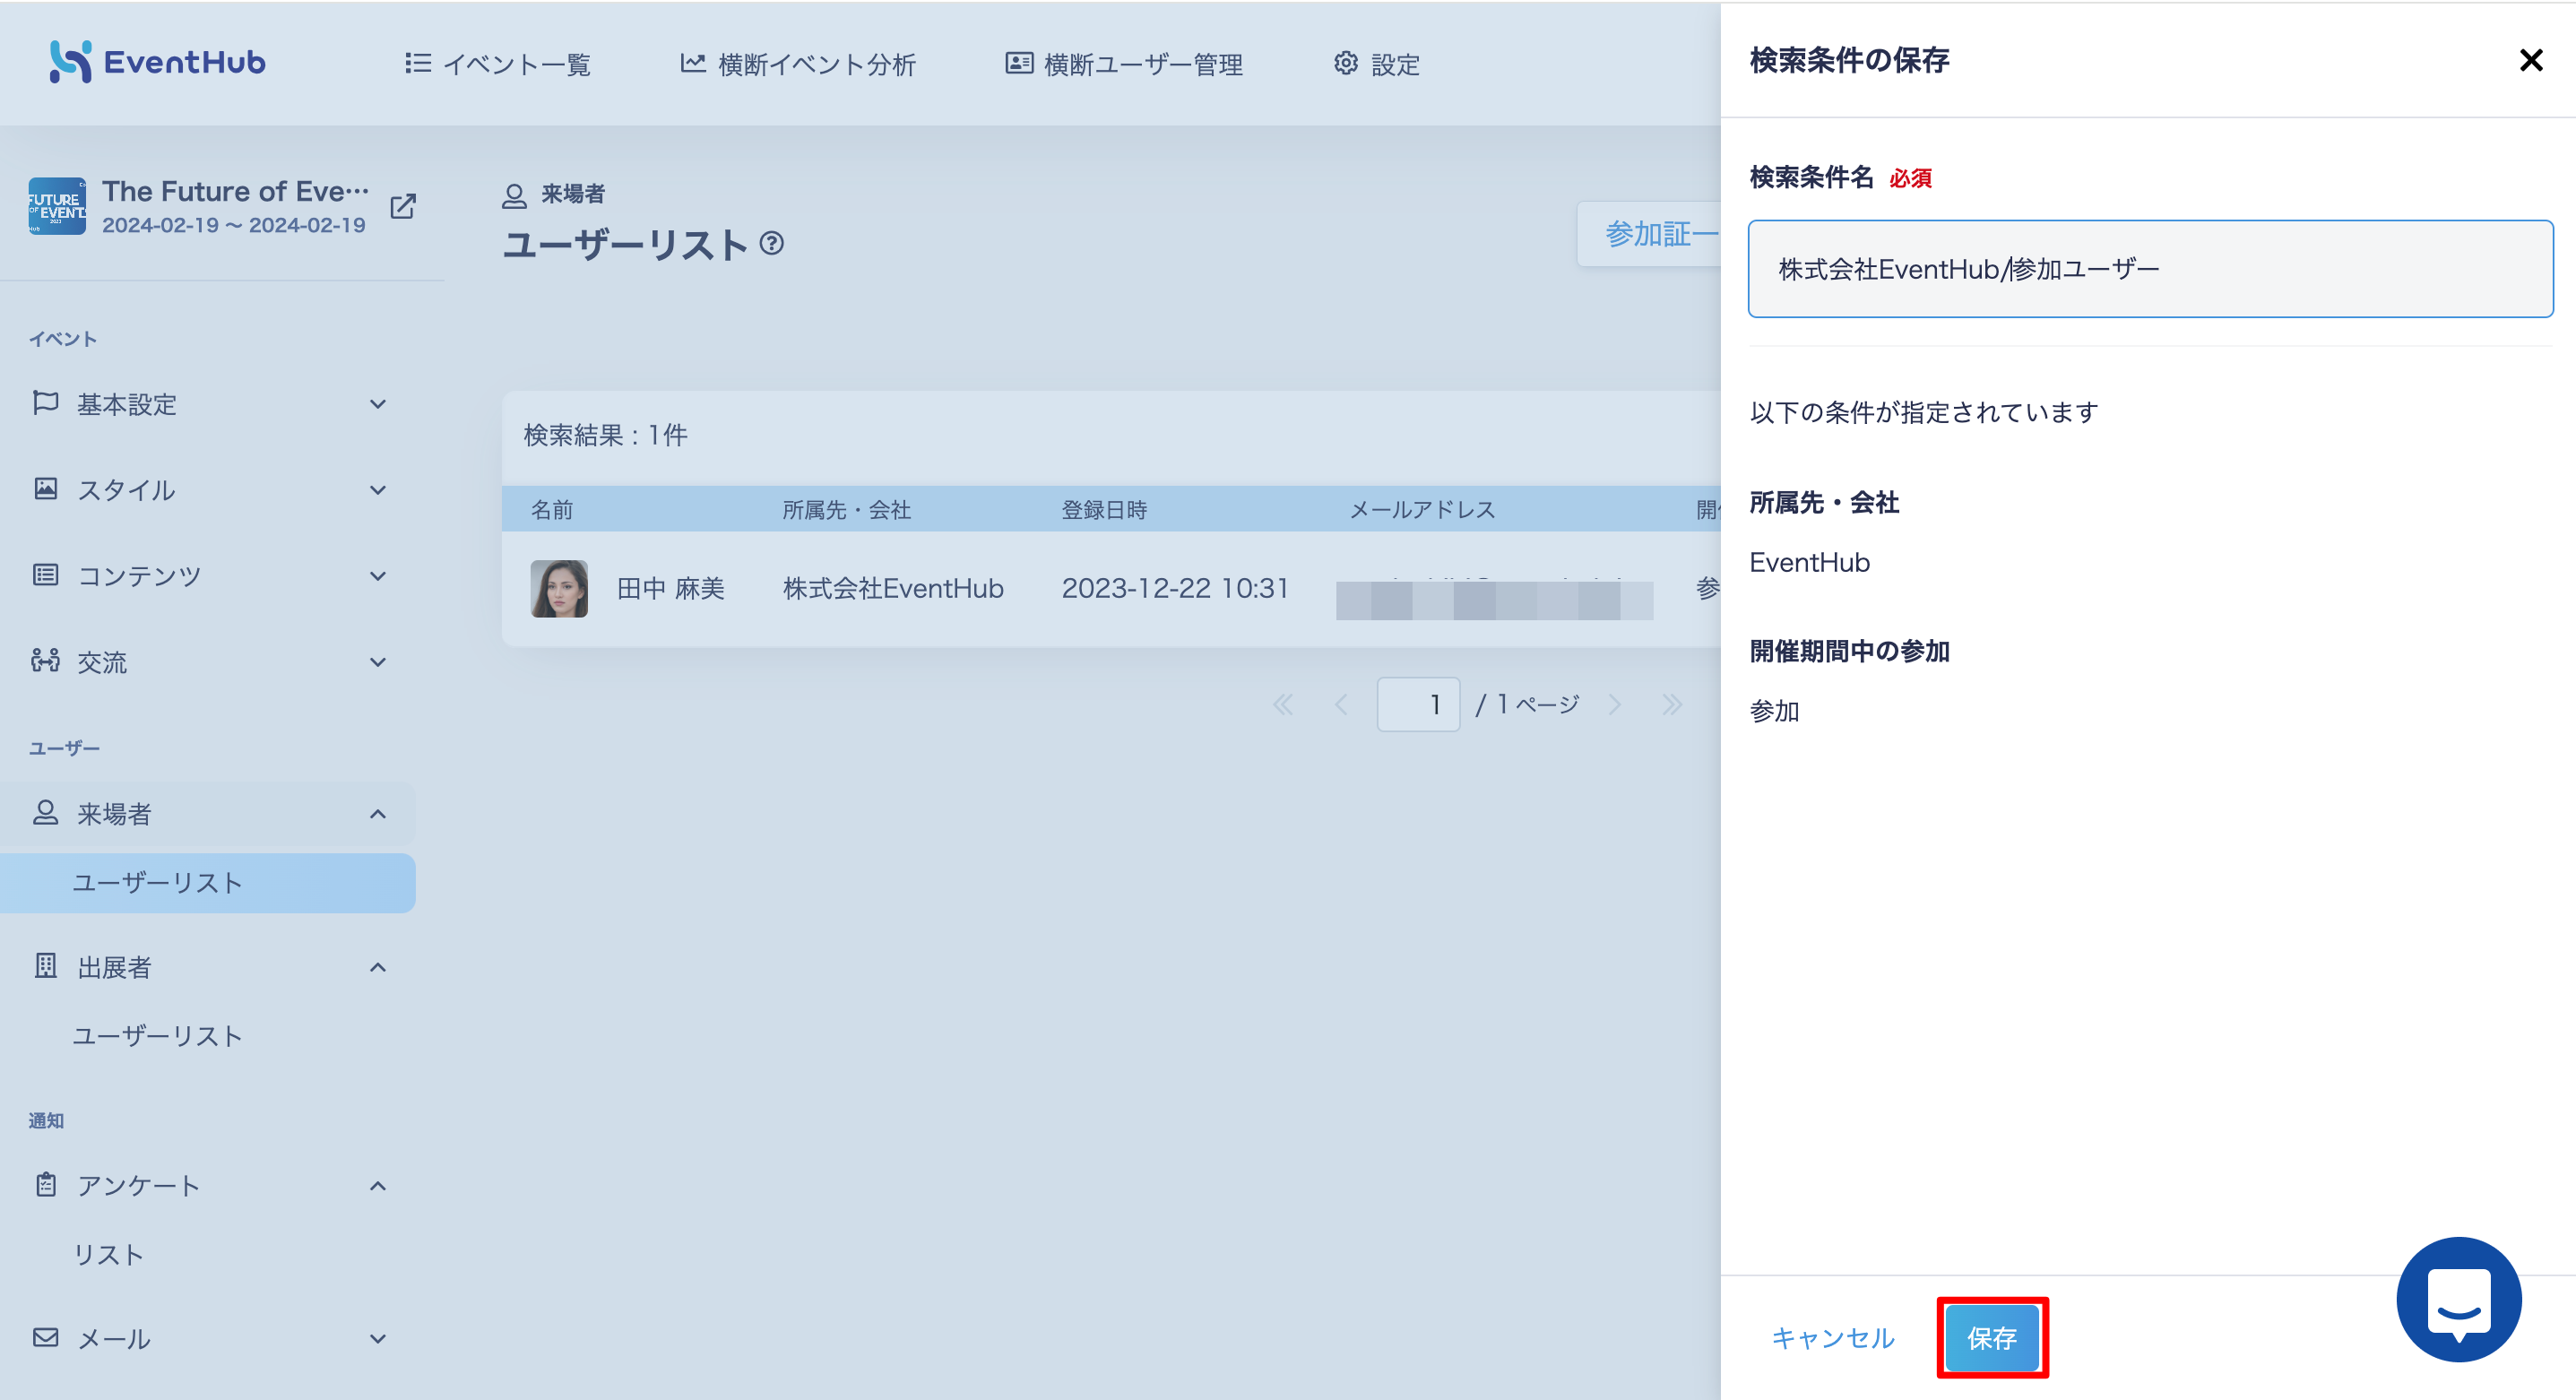Go to last page with double-right arrow
Viewport: 2576px width, 1400px height.
click(x=1673, y=705)
